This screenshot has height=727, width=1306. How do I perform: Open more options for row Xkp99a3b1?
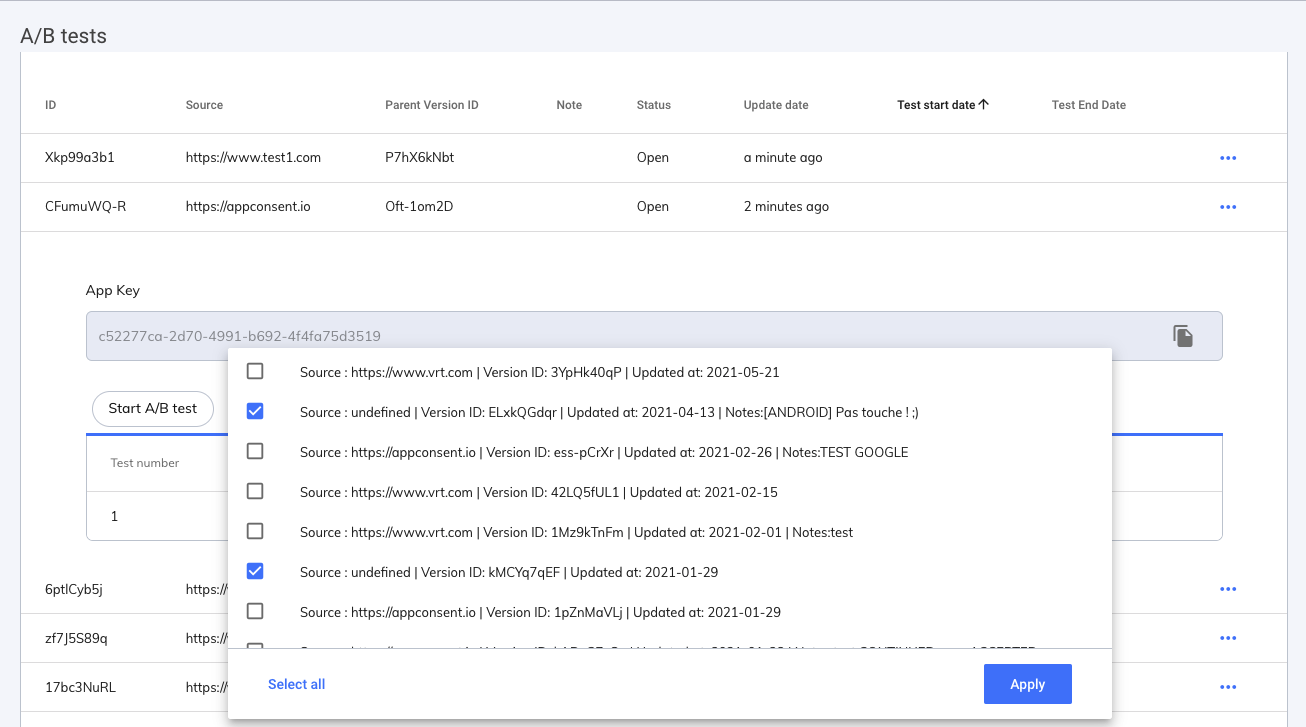coord(1228,158)
